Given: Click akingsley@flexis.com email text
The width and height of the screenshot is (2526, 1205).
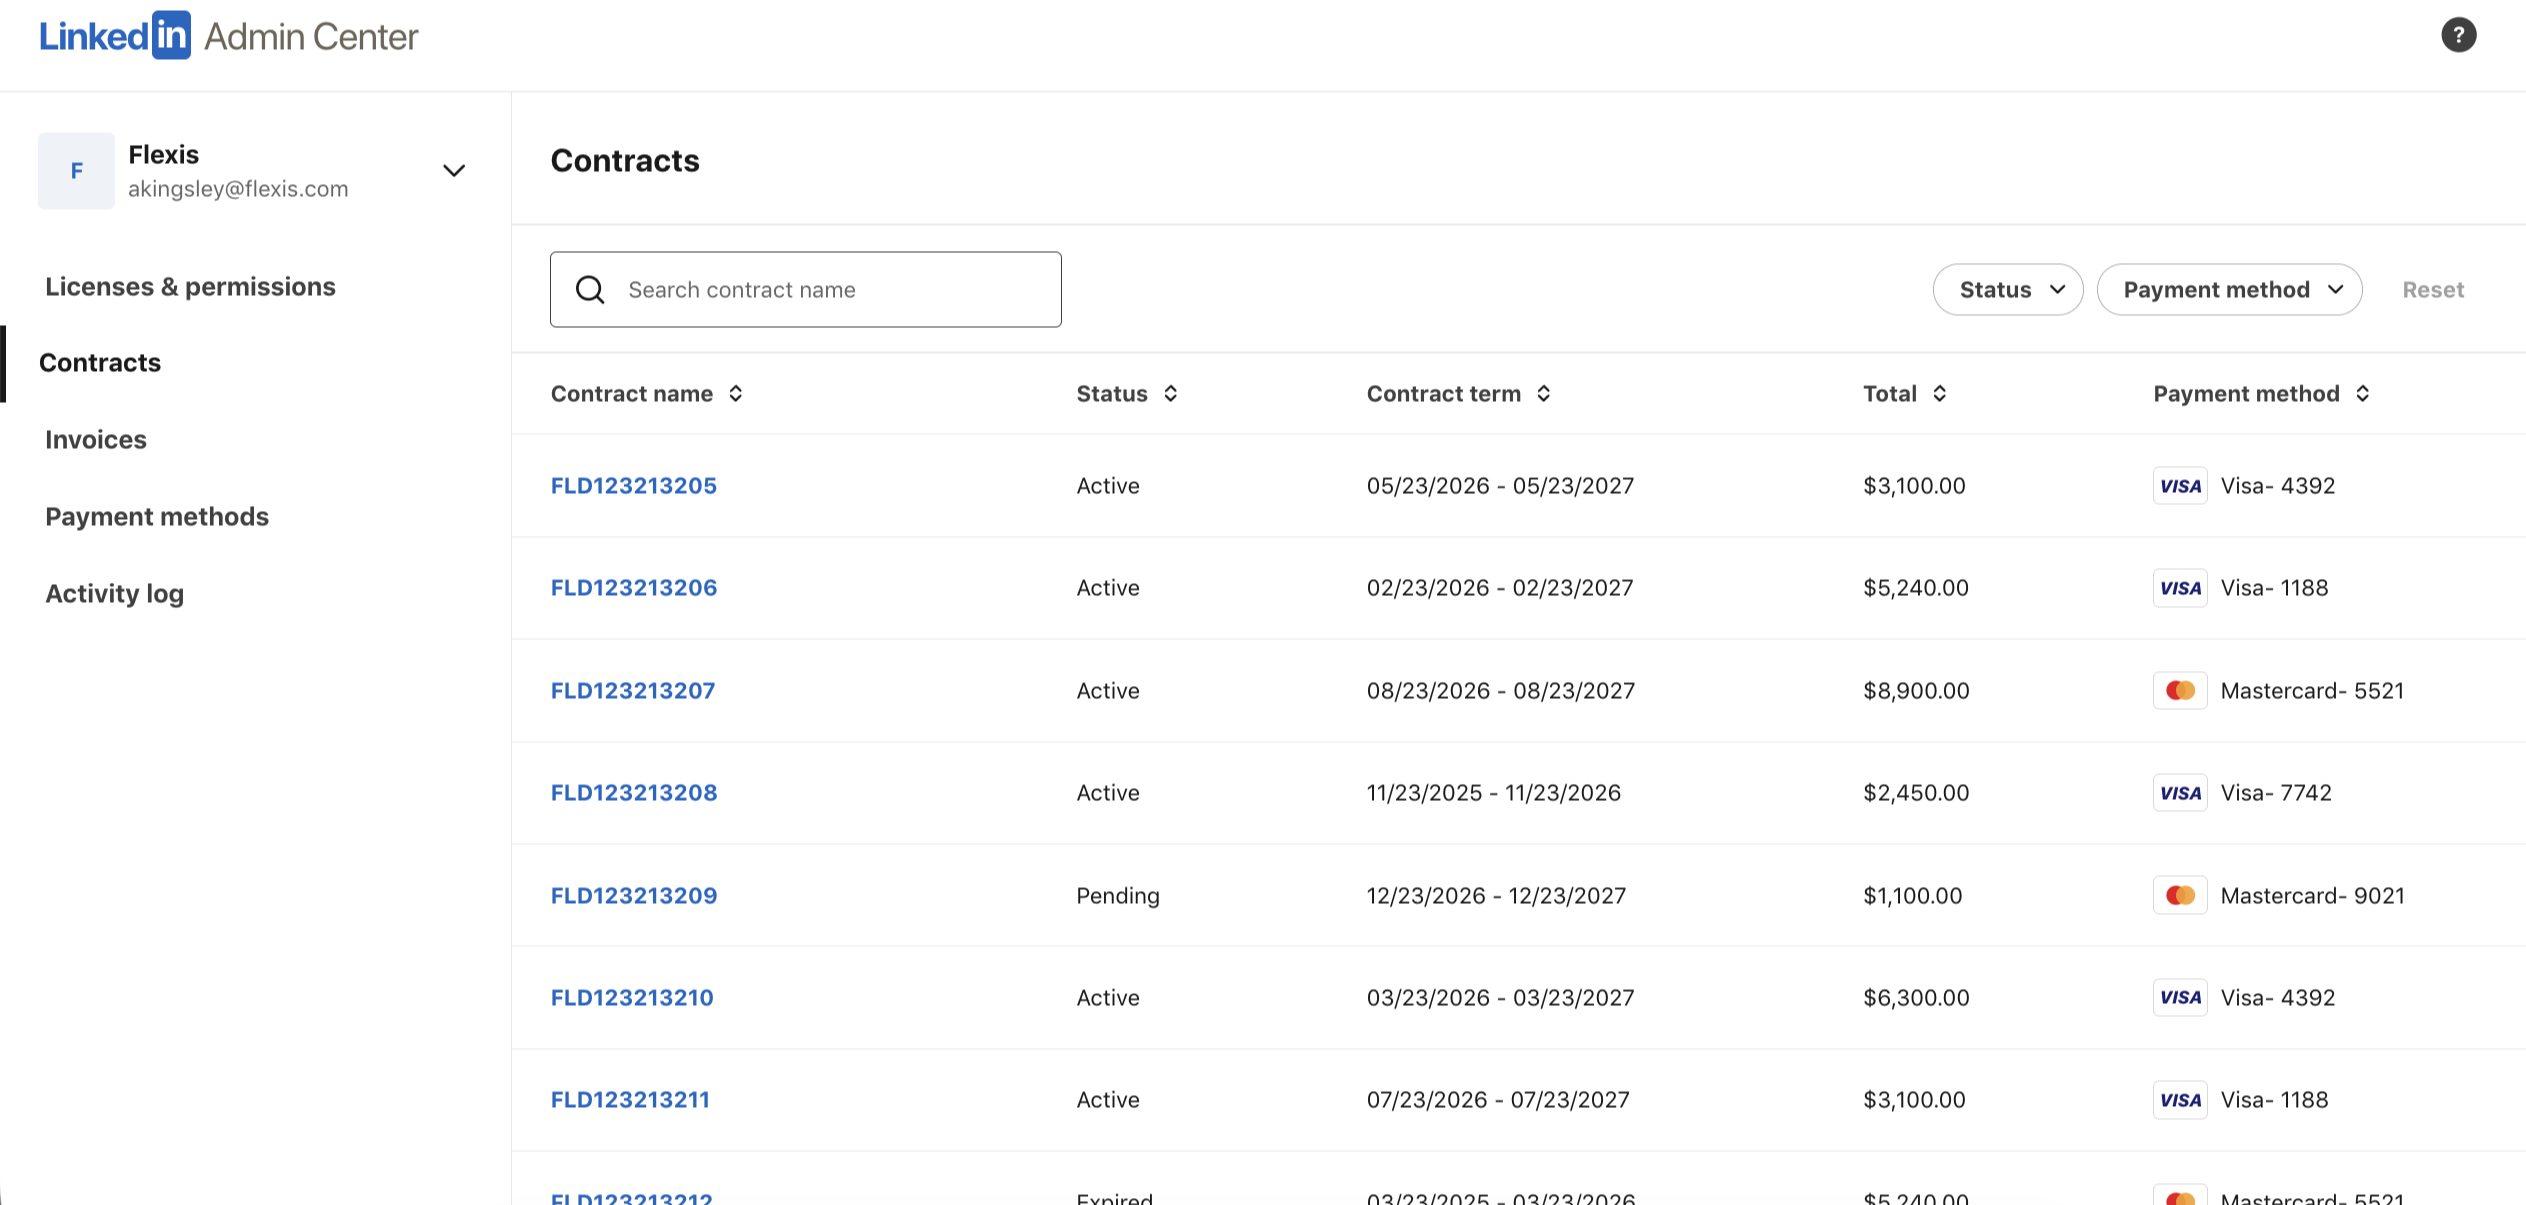Looking at the screenshot, I should coord(238,189).
